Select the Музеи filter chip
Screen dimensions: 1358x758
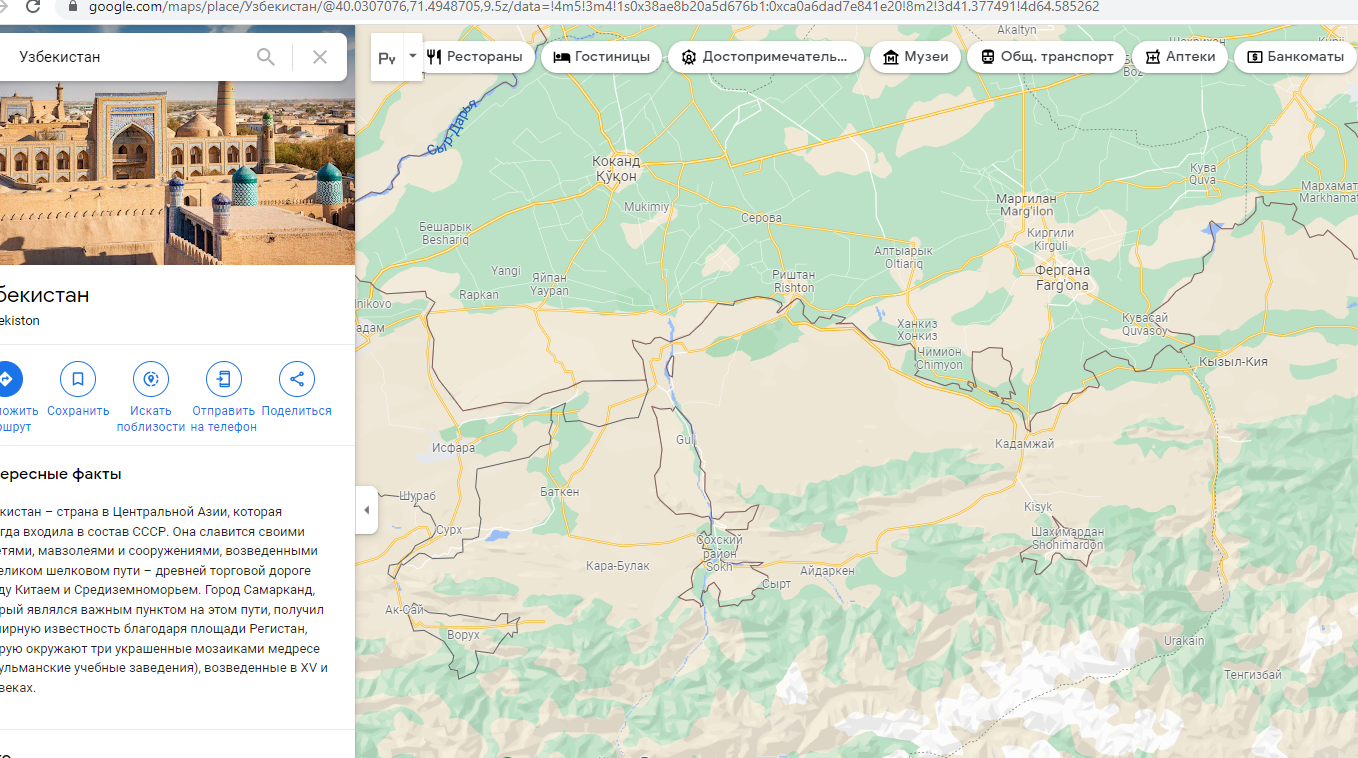(x=915, y=57)
